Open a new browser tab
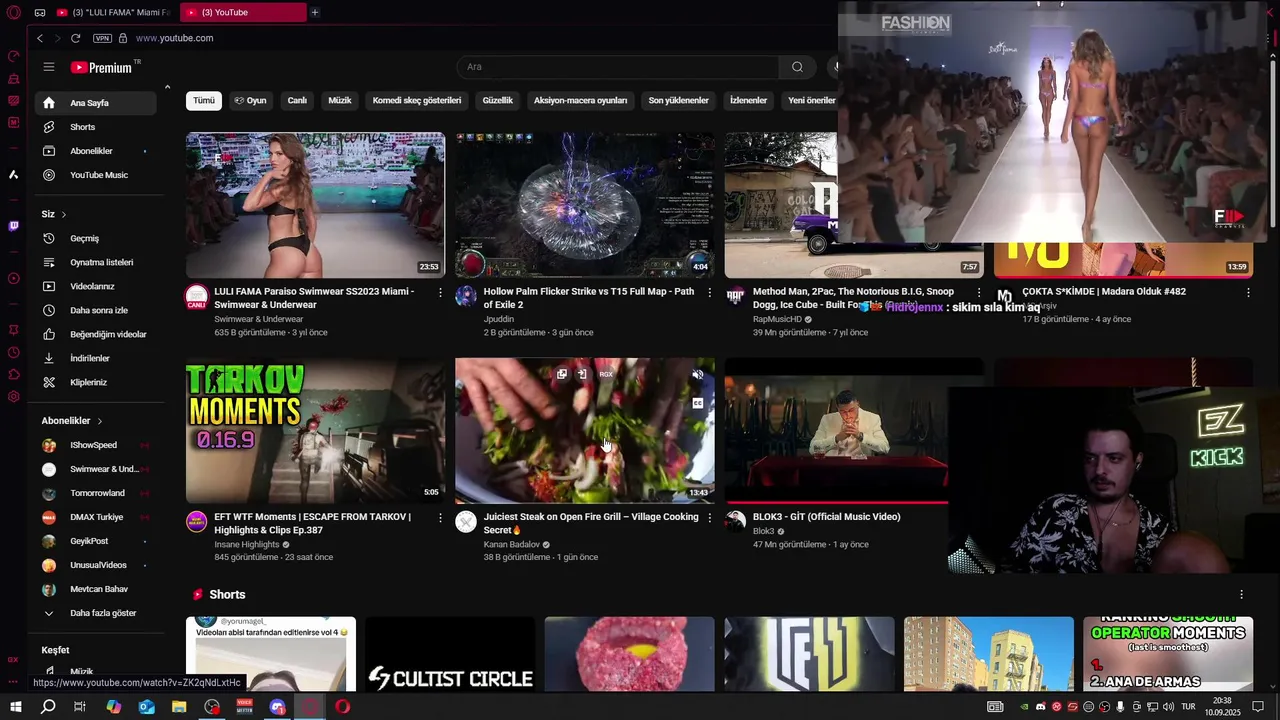Image resolution: width=1280 pixels, height=720 pixels. pos(315,12)
